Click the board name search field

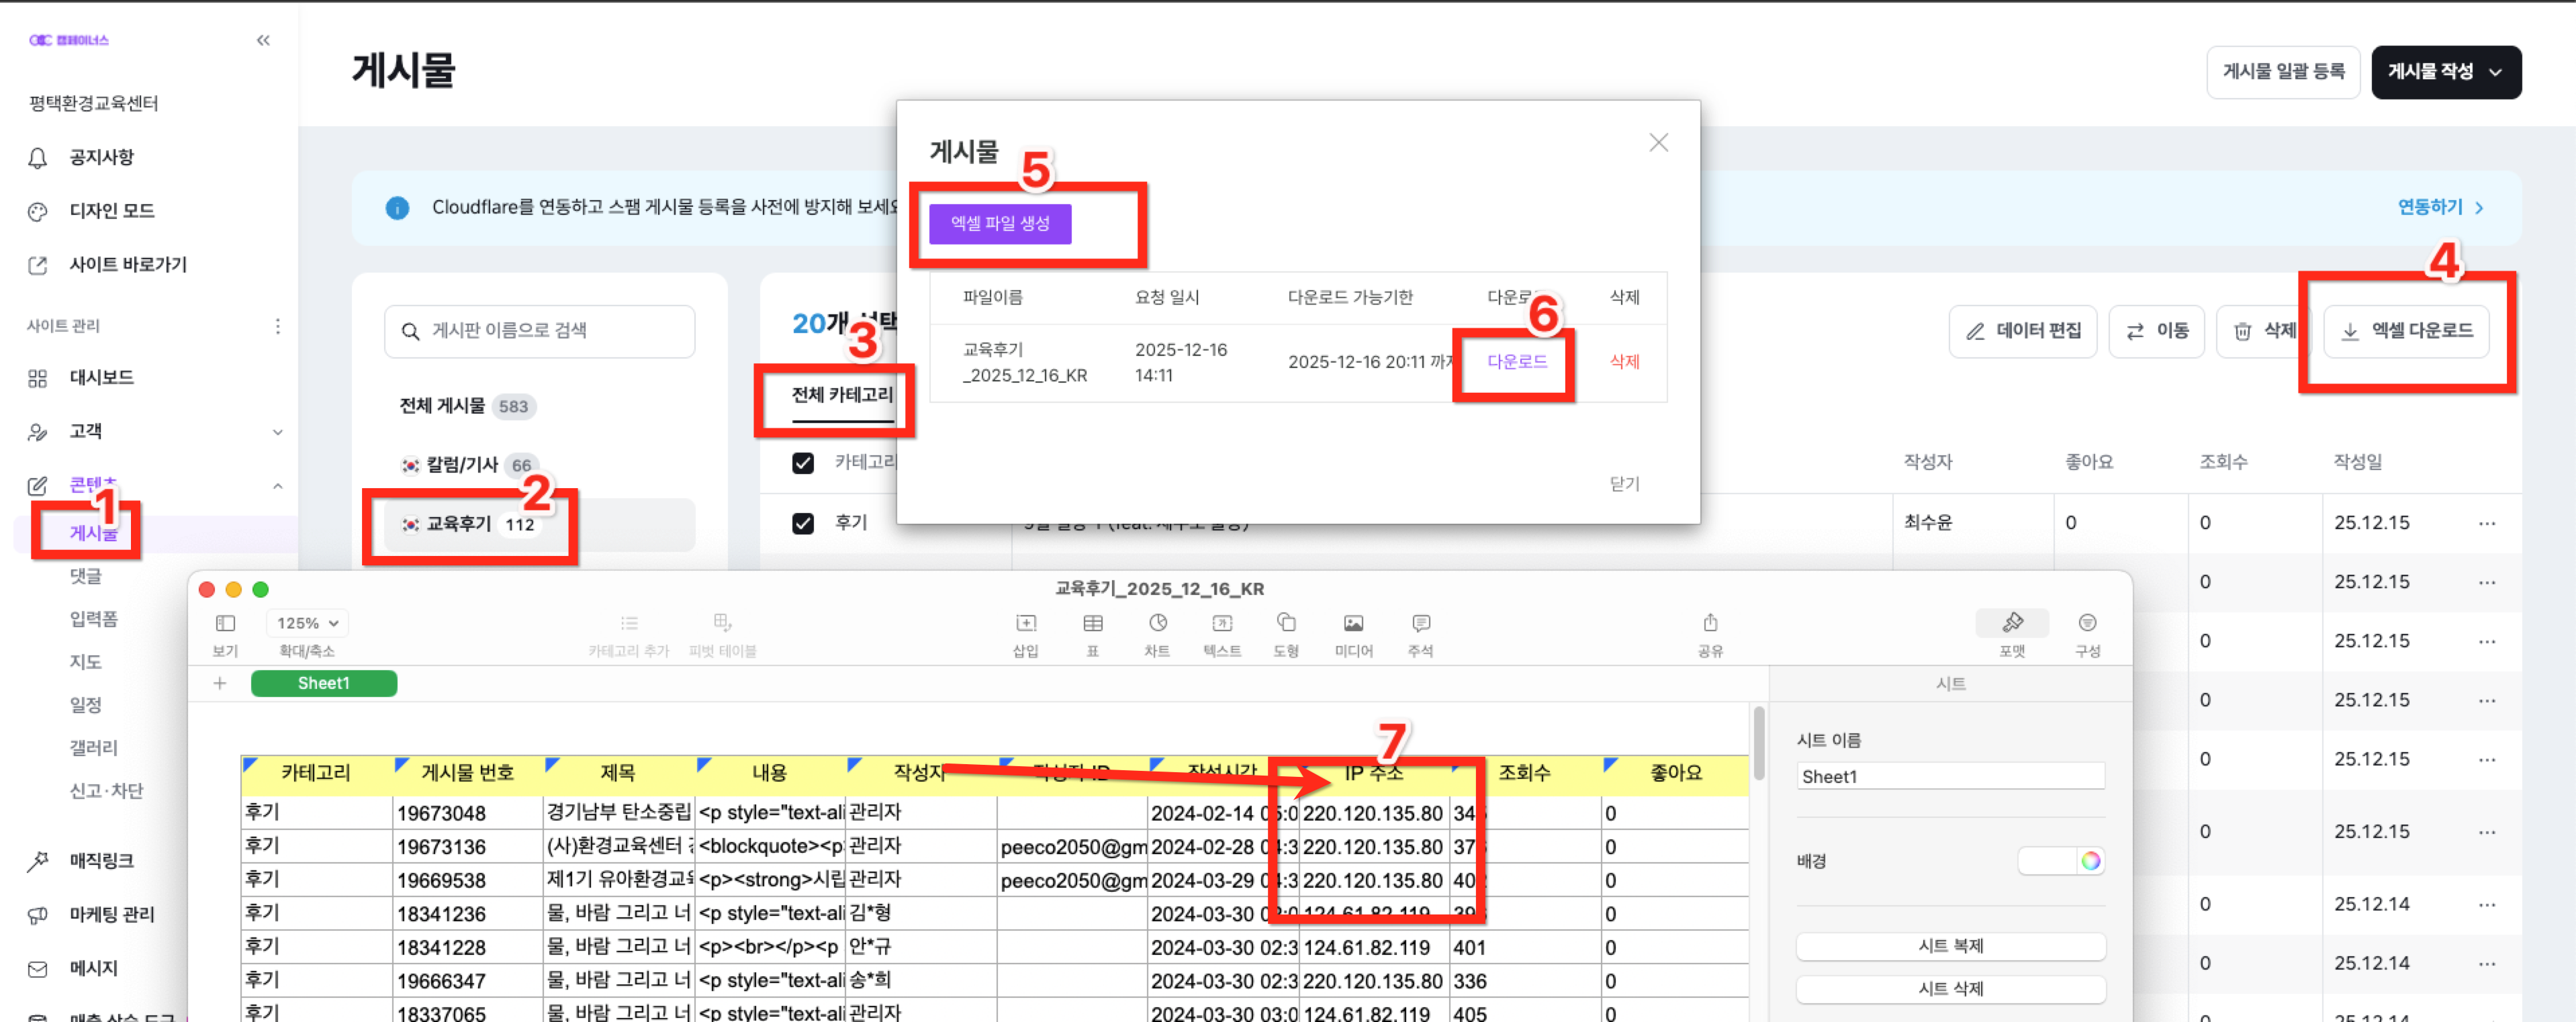tap(540, 331)
